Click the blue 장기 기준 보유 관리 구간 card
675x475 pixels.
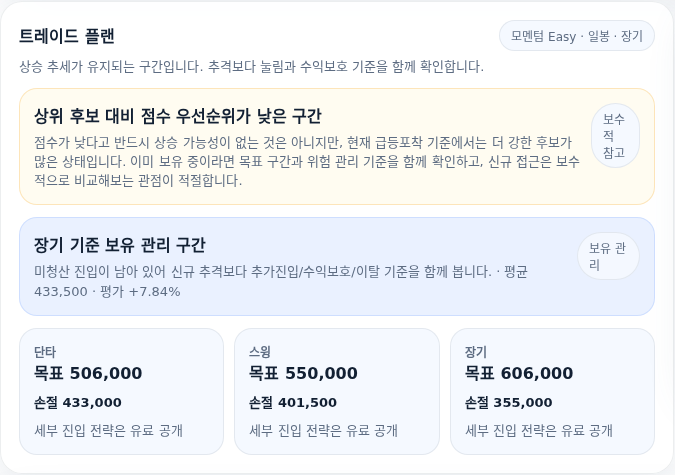(337, 267)
